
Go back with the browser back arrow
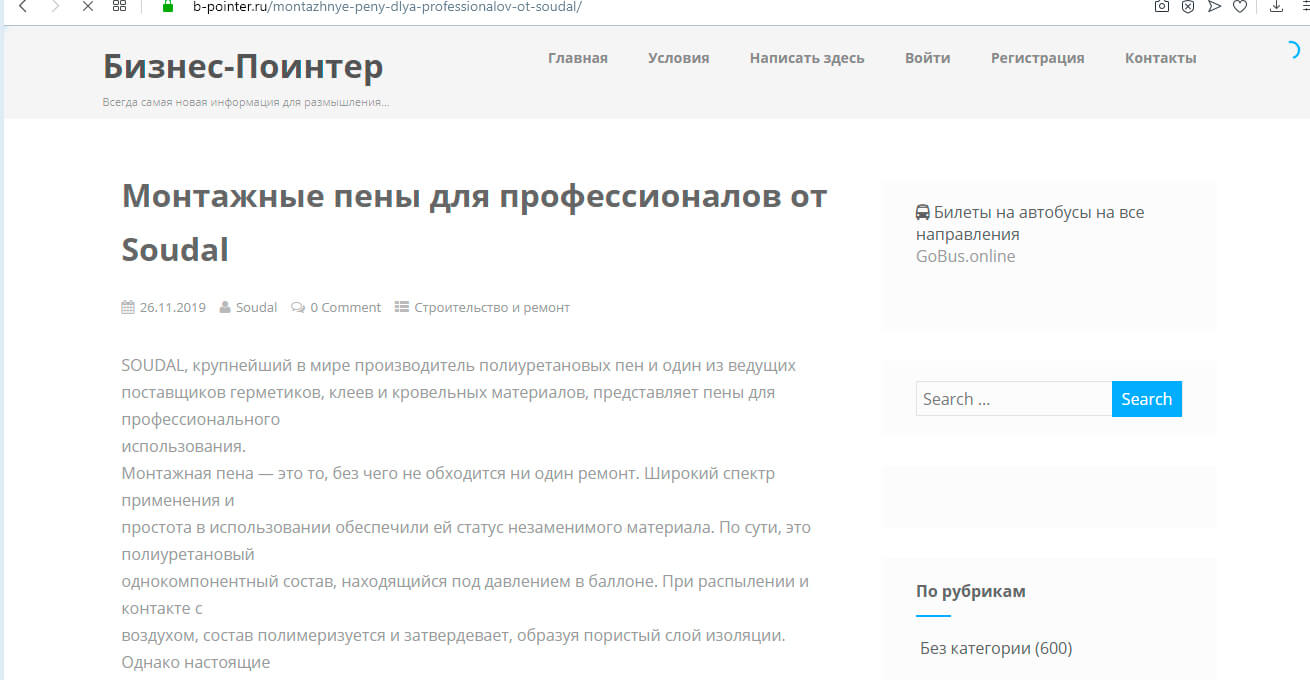[x=23, y=6]
